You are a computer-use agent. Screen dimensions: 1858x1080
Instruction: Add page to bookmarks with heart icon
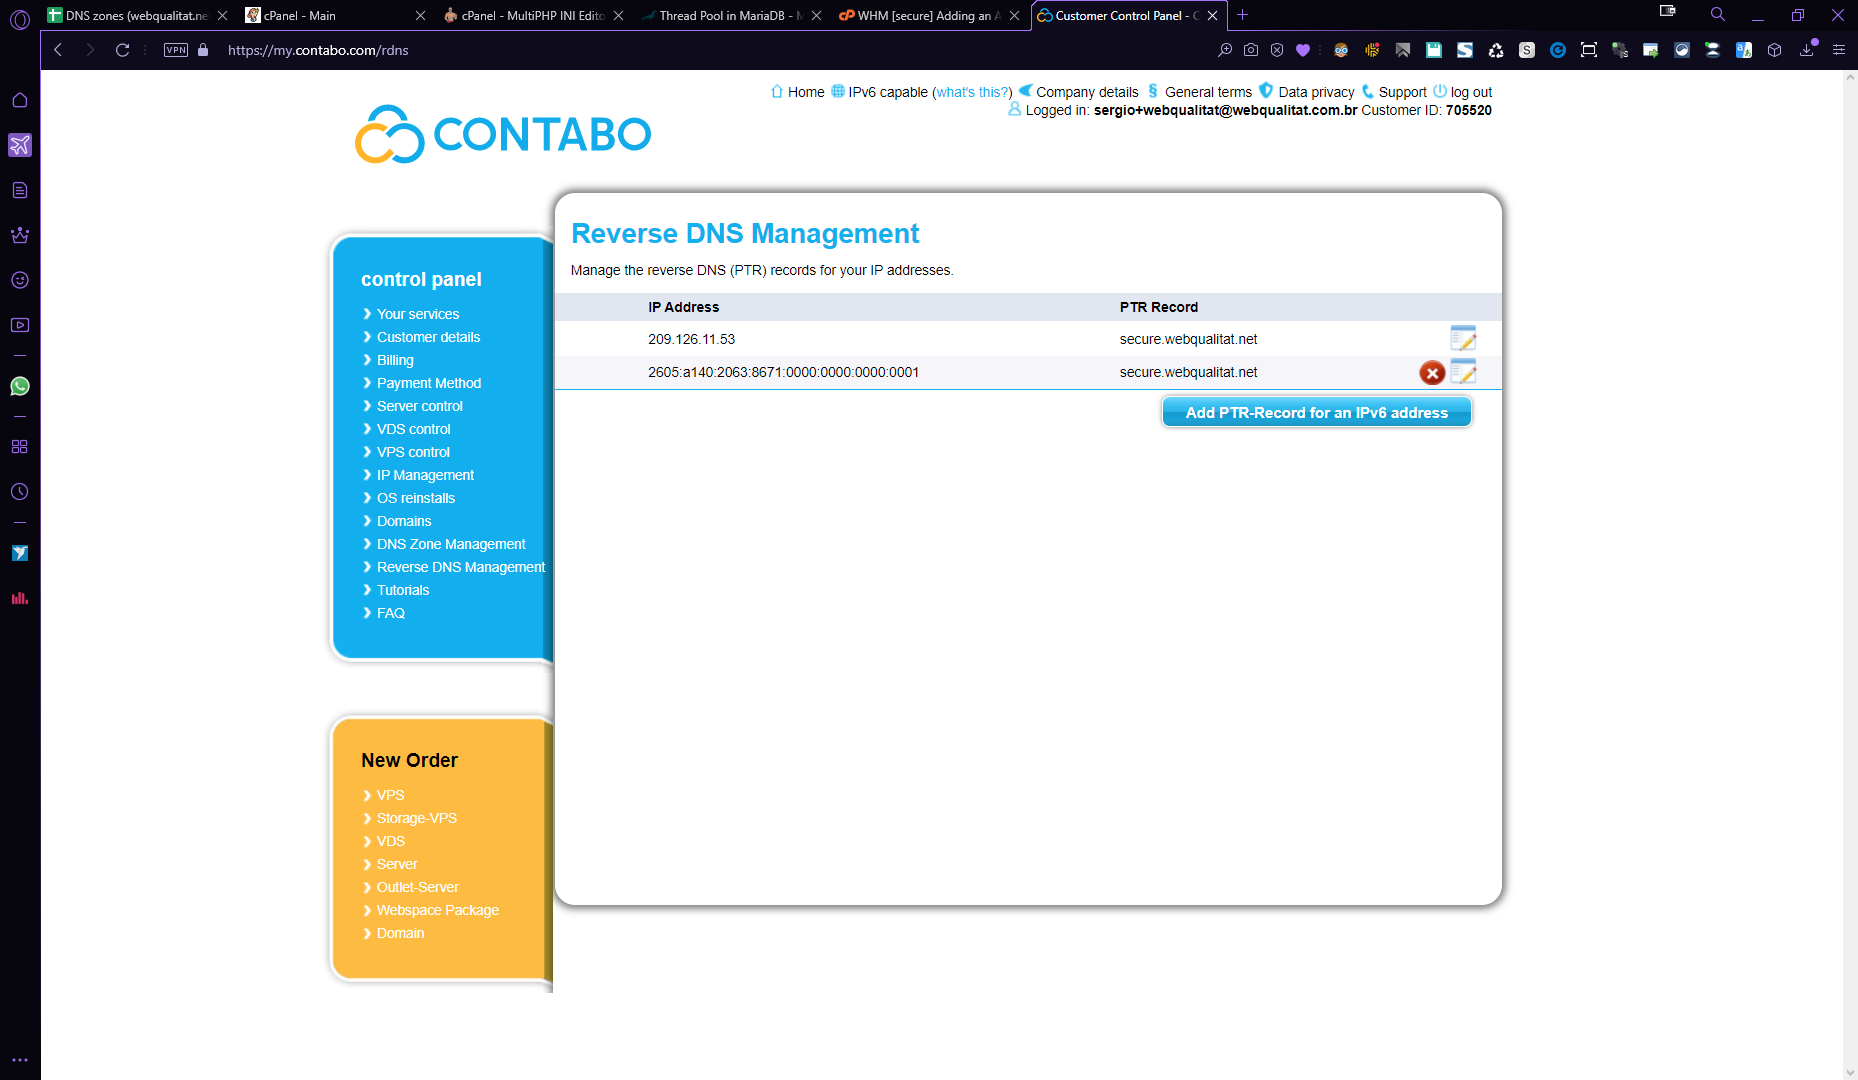[x=1303, y=50]
